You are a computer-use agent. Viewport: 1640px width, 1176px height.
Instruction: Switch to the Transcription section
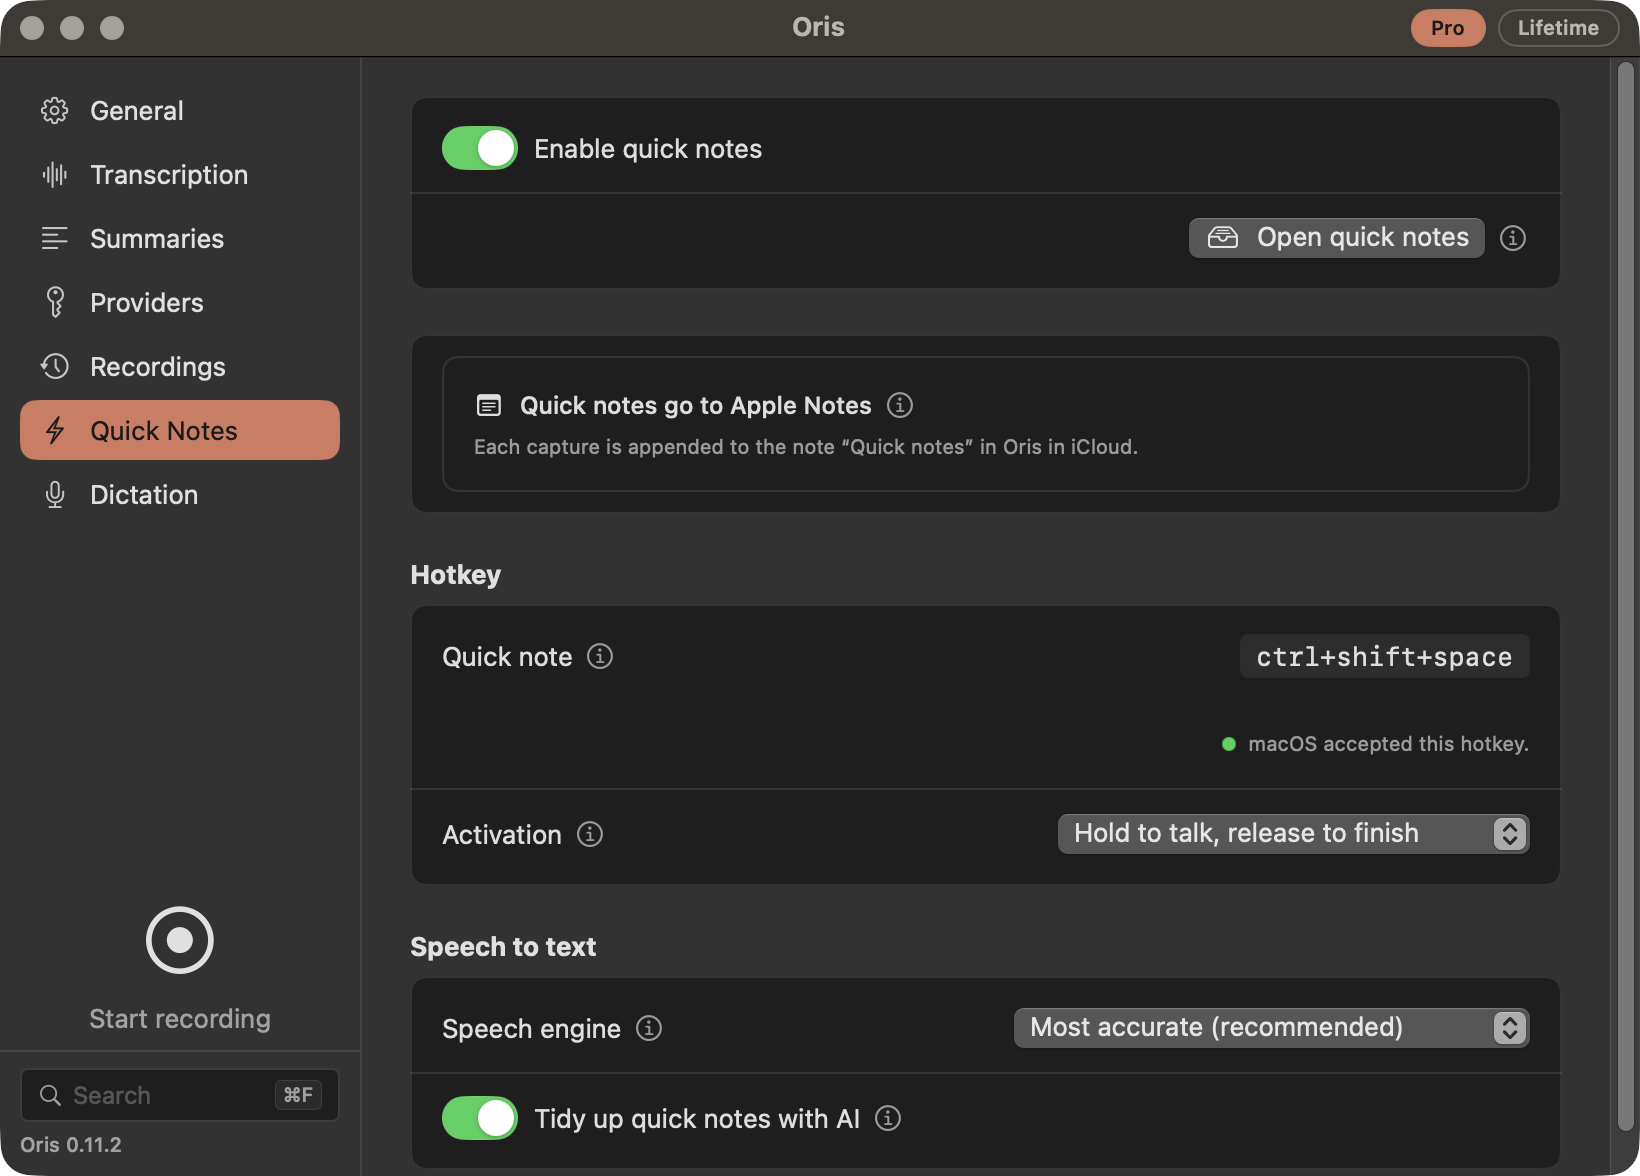[180, 175]
